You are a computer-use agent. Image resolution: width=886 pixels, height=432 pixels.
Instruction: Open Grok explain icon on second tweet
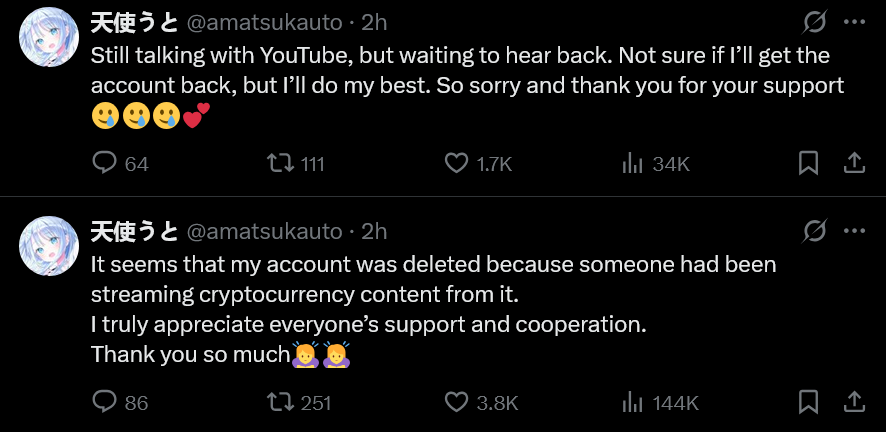815,231
